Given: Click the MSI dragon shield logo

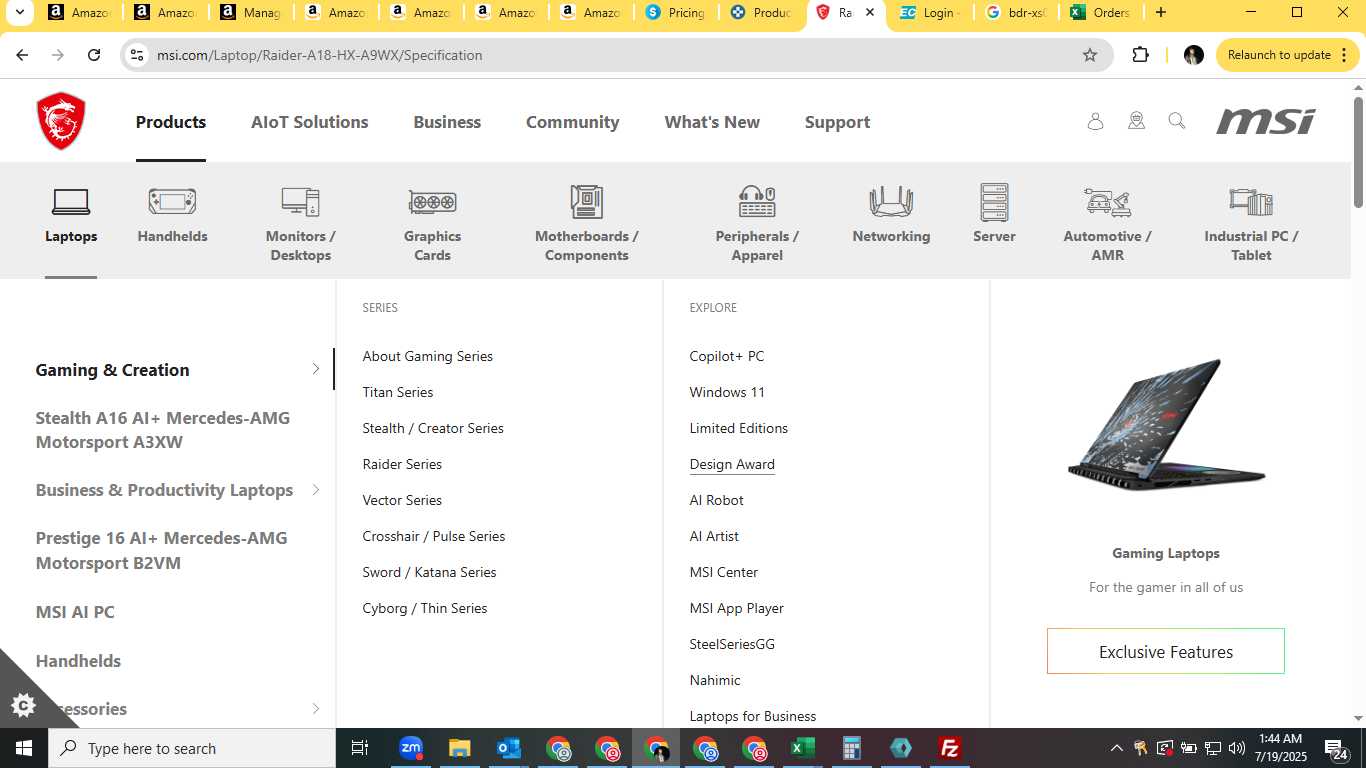Looking at the screenshot, I should coord(61,121).
